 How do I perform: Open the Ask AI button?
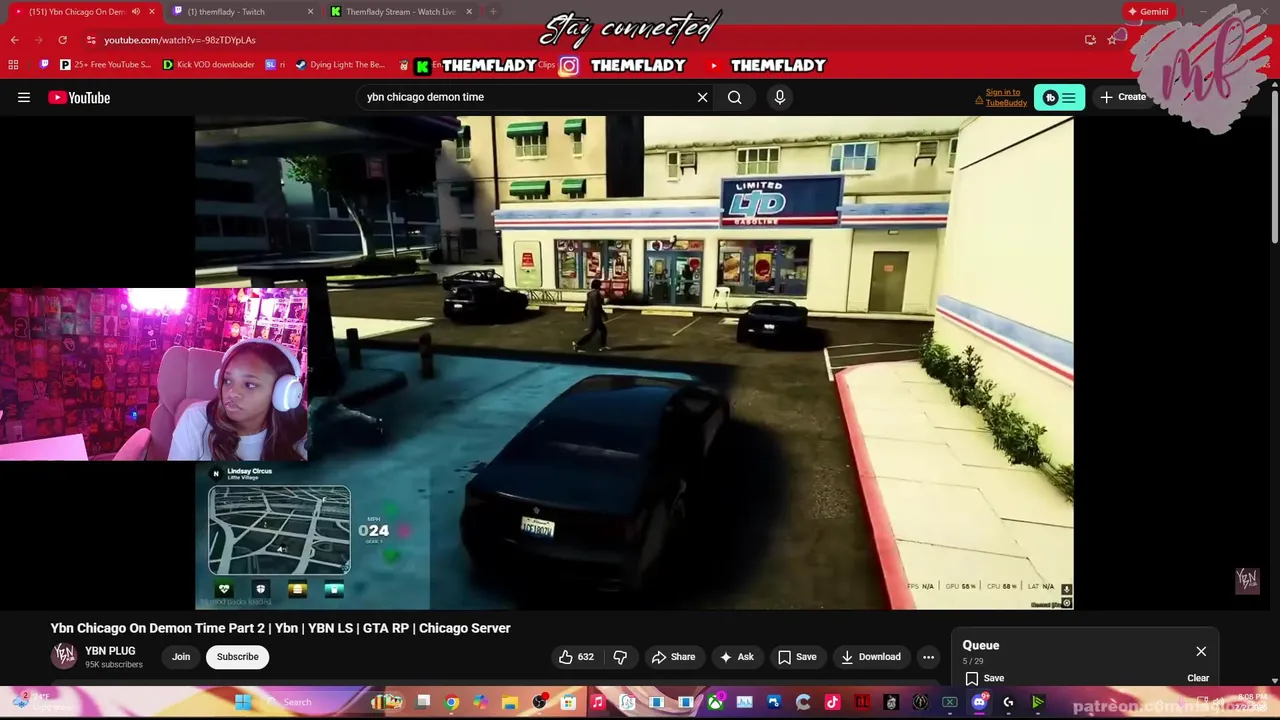[736, 657]
